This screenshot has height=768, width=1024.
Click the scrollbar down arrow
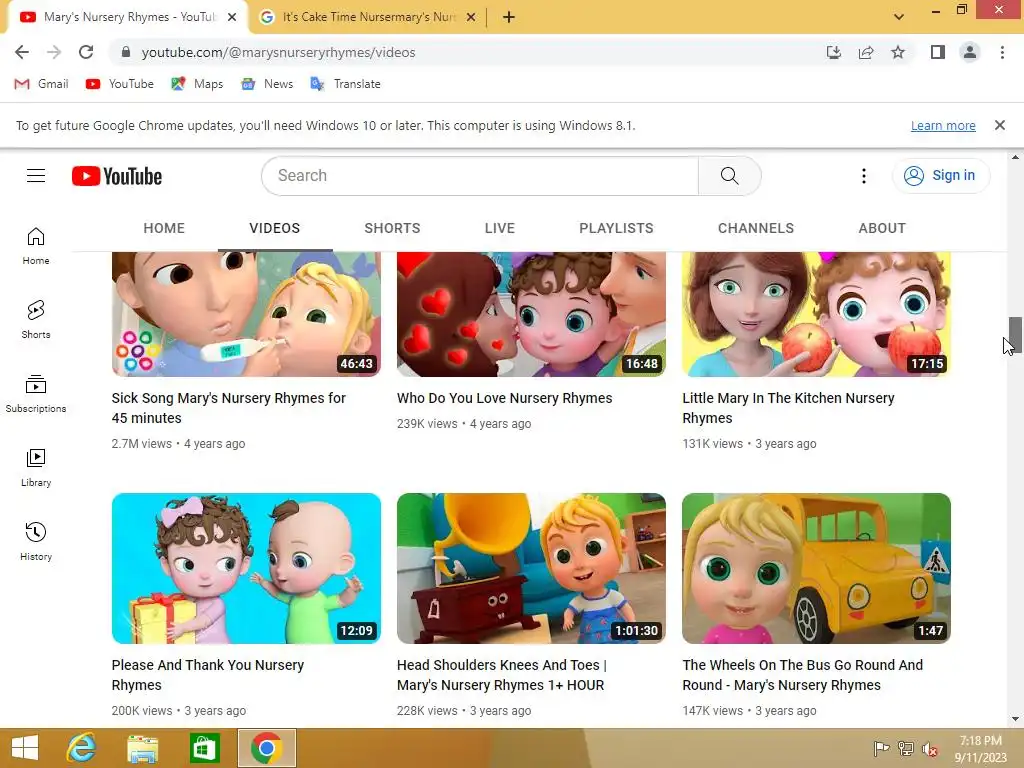click(x=1015, y=719)
